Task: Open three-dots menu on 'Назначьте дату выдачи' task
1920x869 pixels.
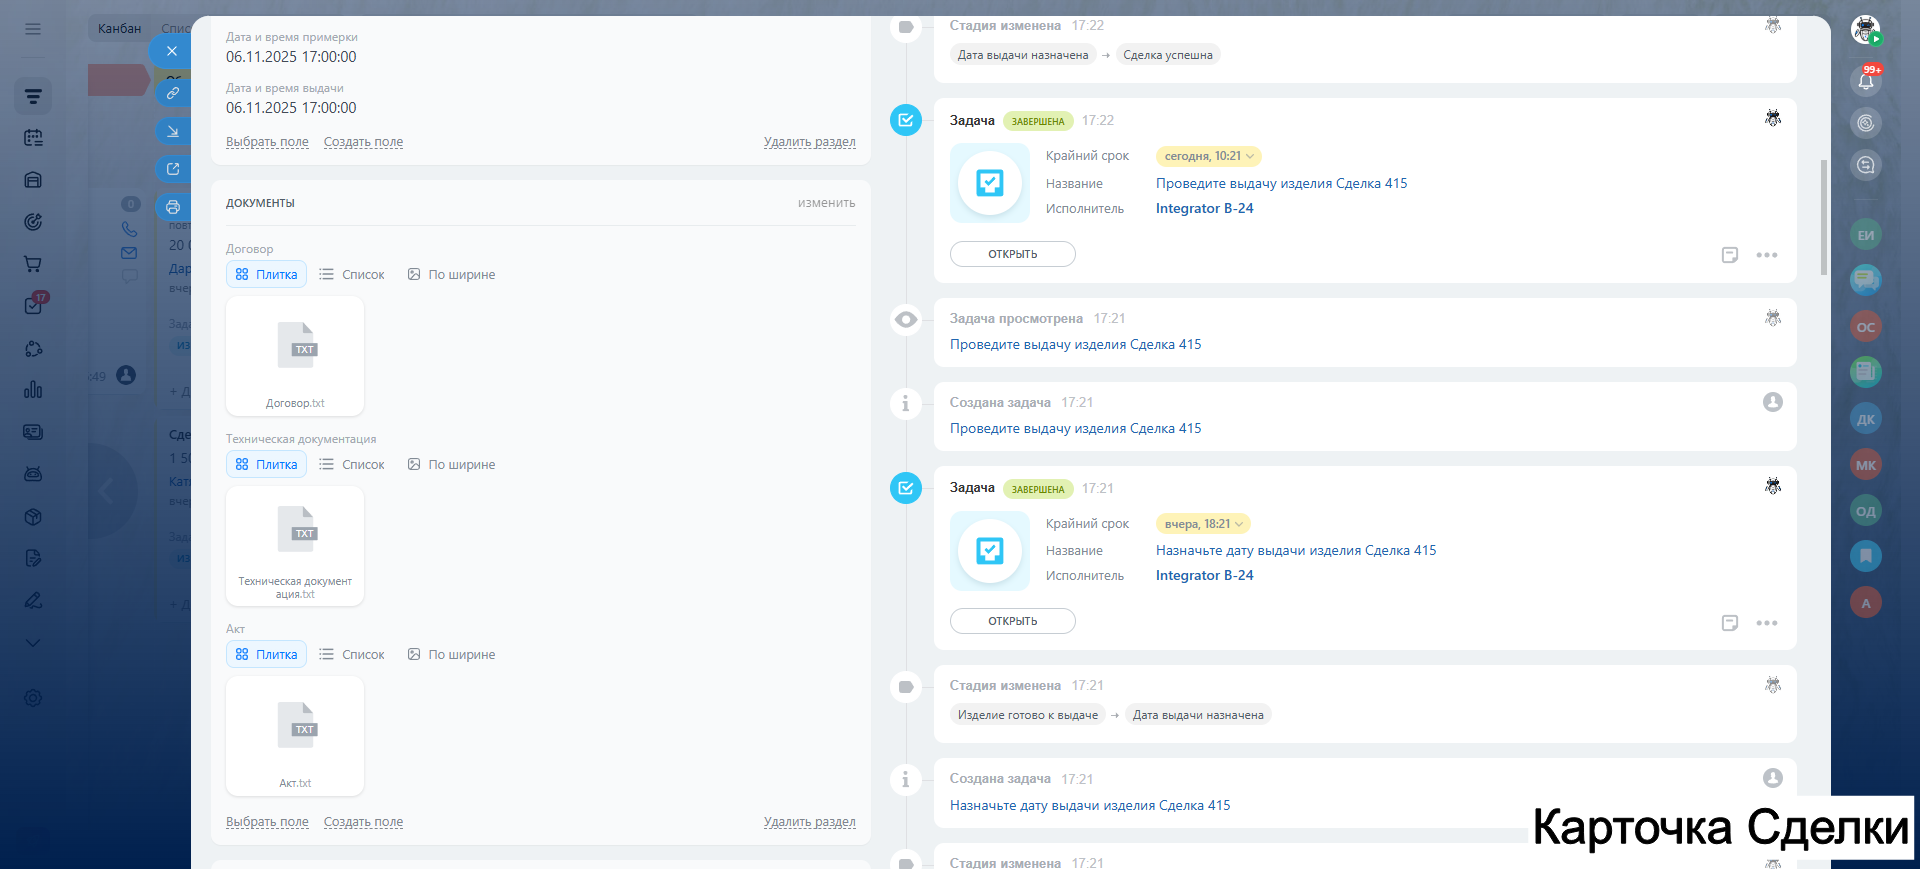Action: point(1766,623)
